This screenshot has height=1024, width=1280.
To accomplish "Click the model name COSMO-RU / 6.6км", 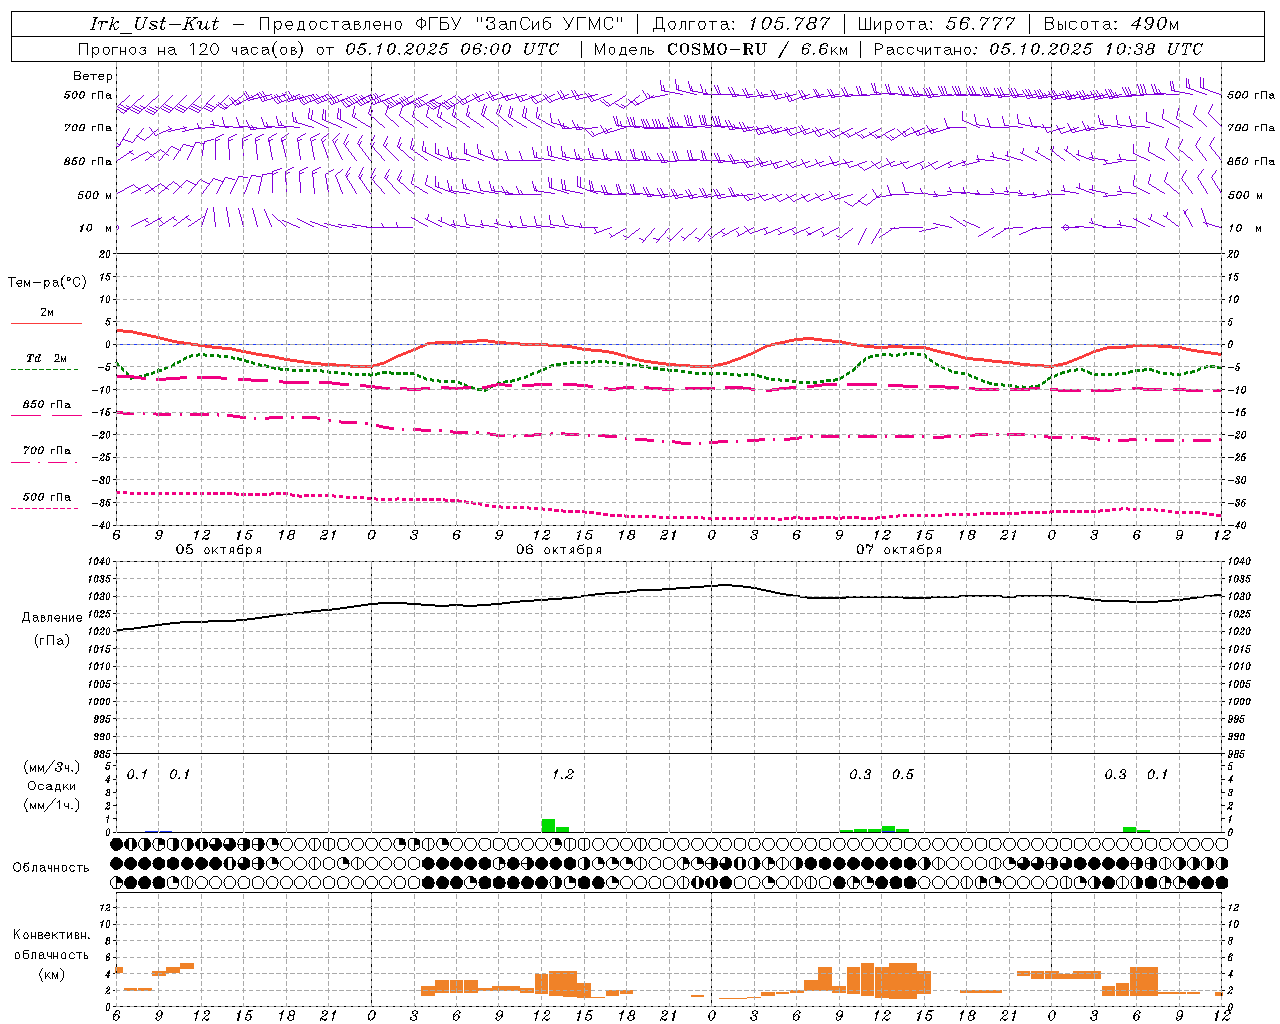I will pyautogui.click(x=757, y=49).
